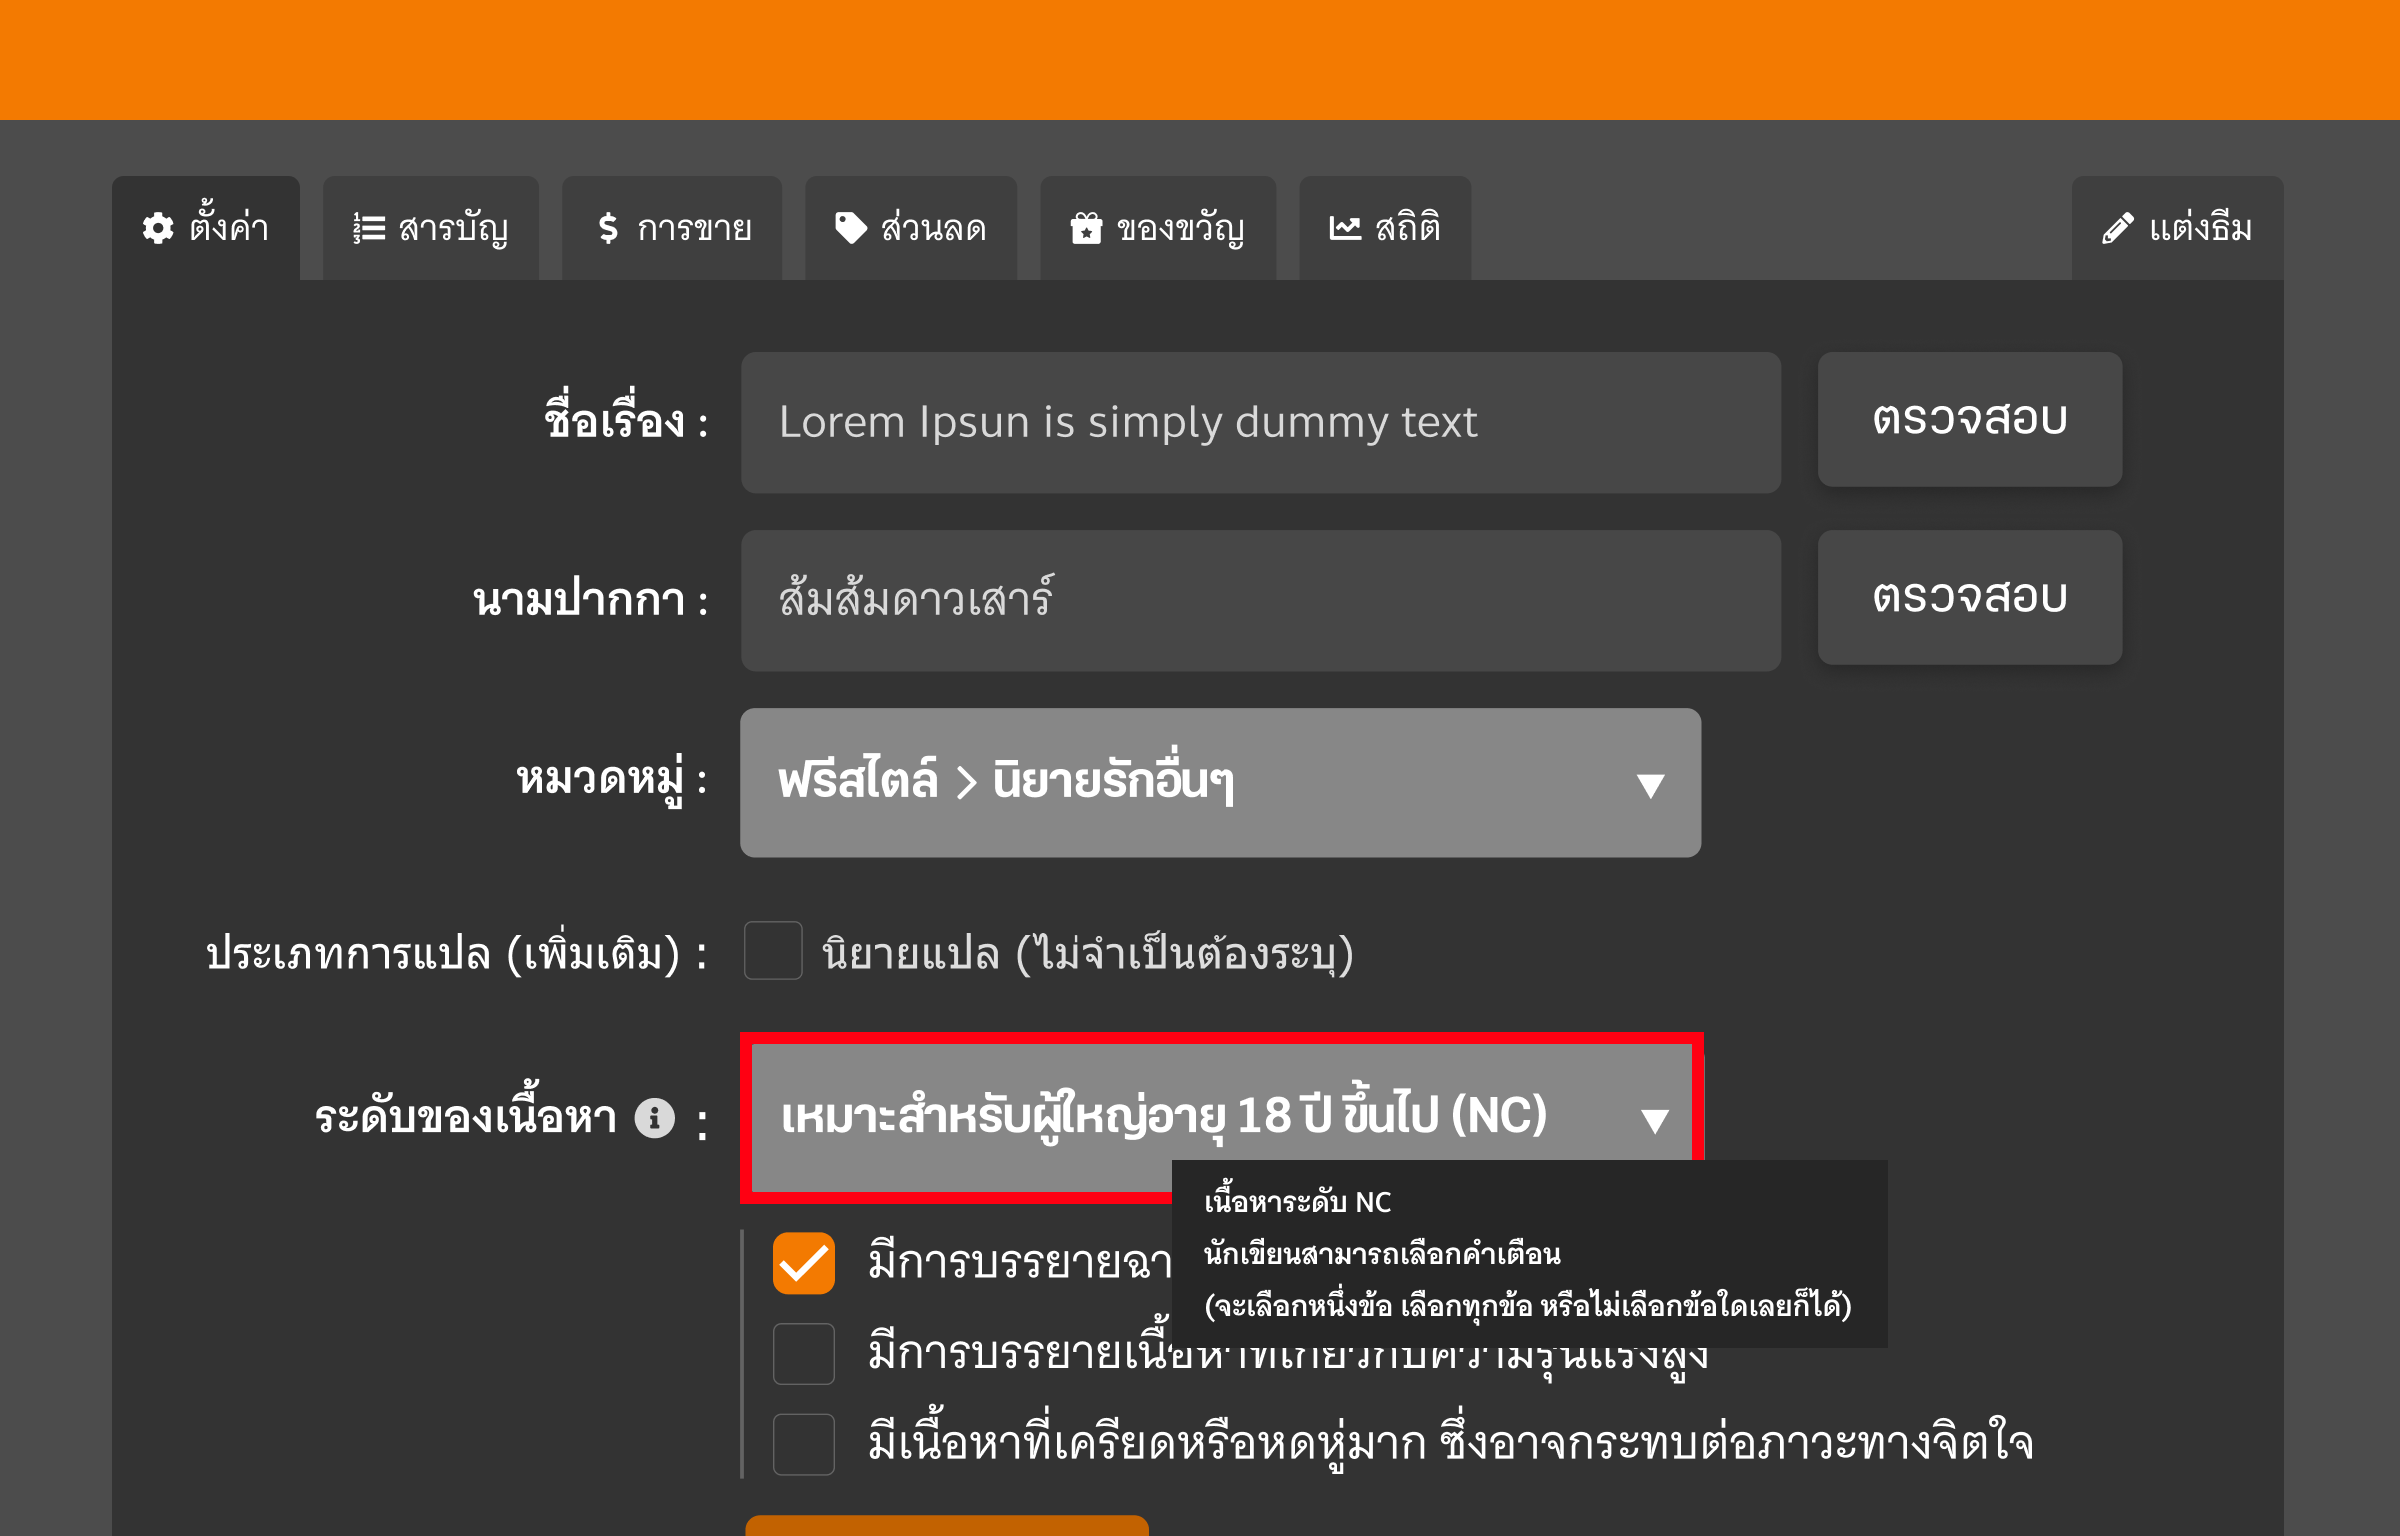Tick the high violence content checkbox
Viewport: 2400px width, 1536px height.
[x=804, y=1354]
